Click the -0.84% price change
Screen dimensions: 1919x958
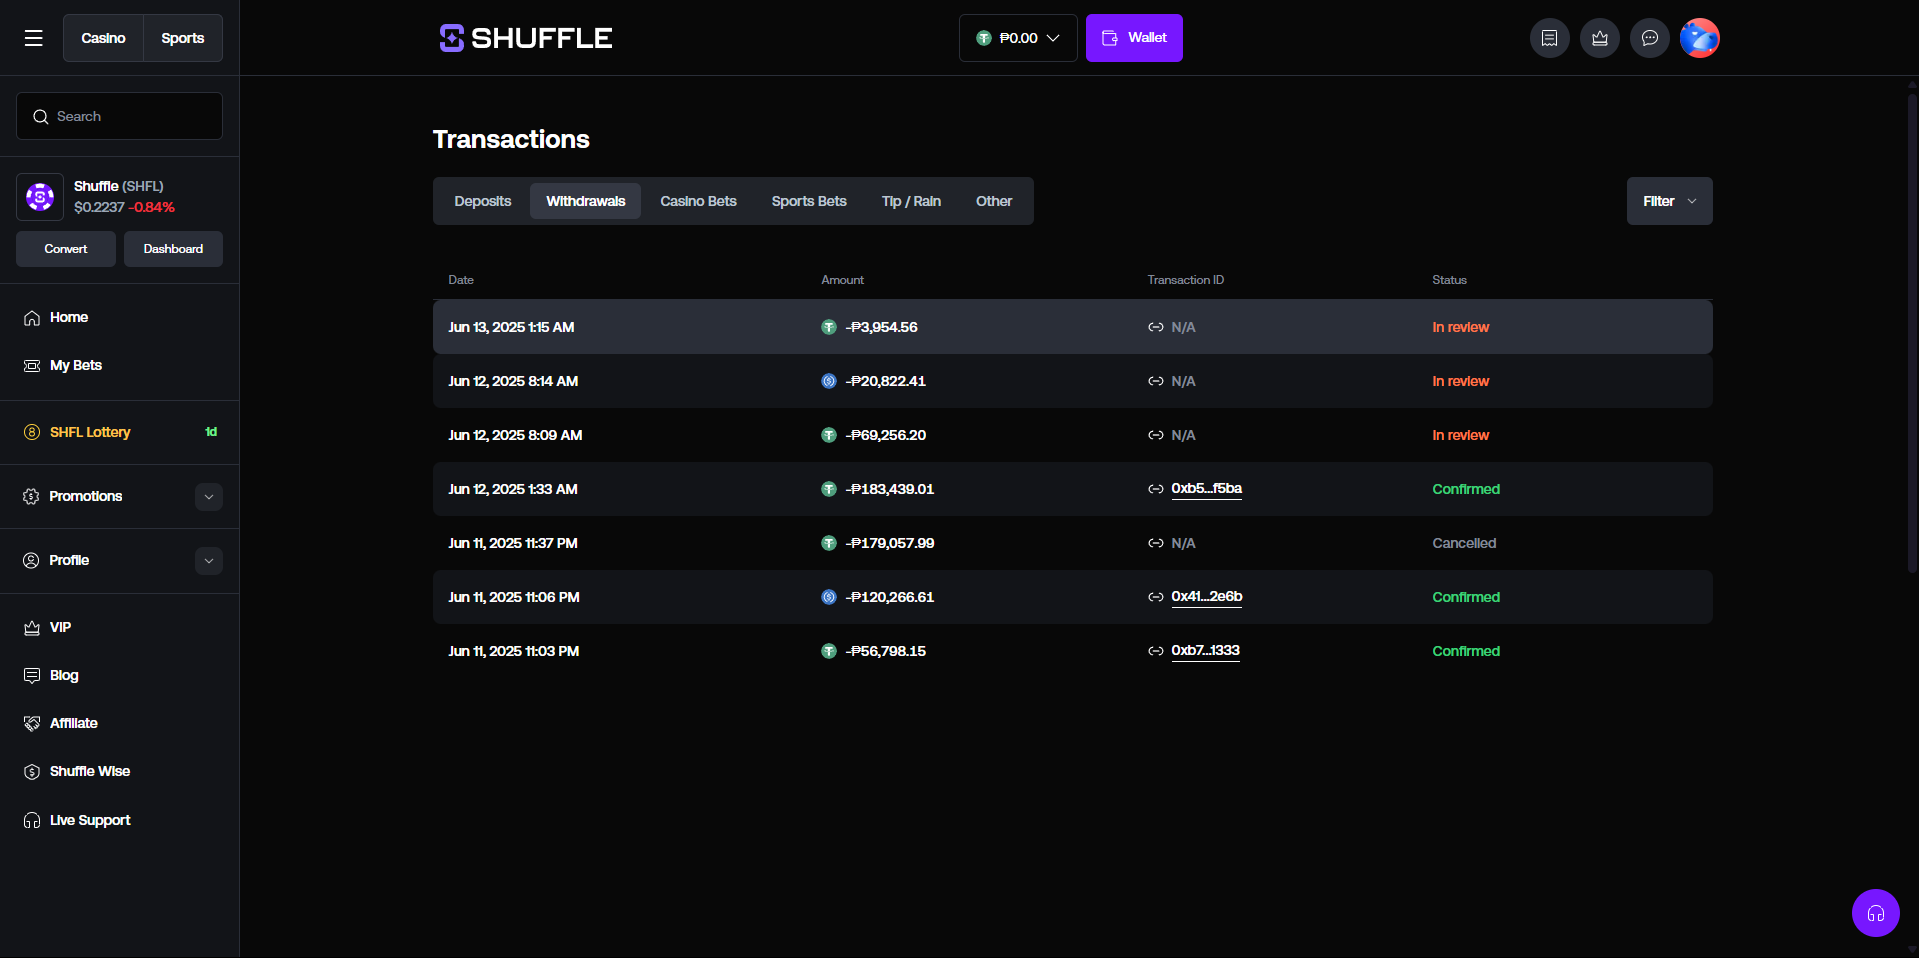pyautogui.click(x=152, y=207)
